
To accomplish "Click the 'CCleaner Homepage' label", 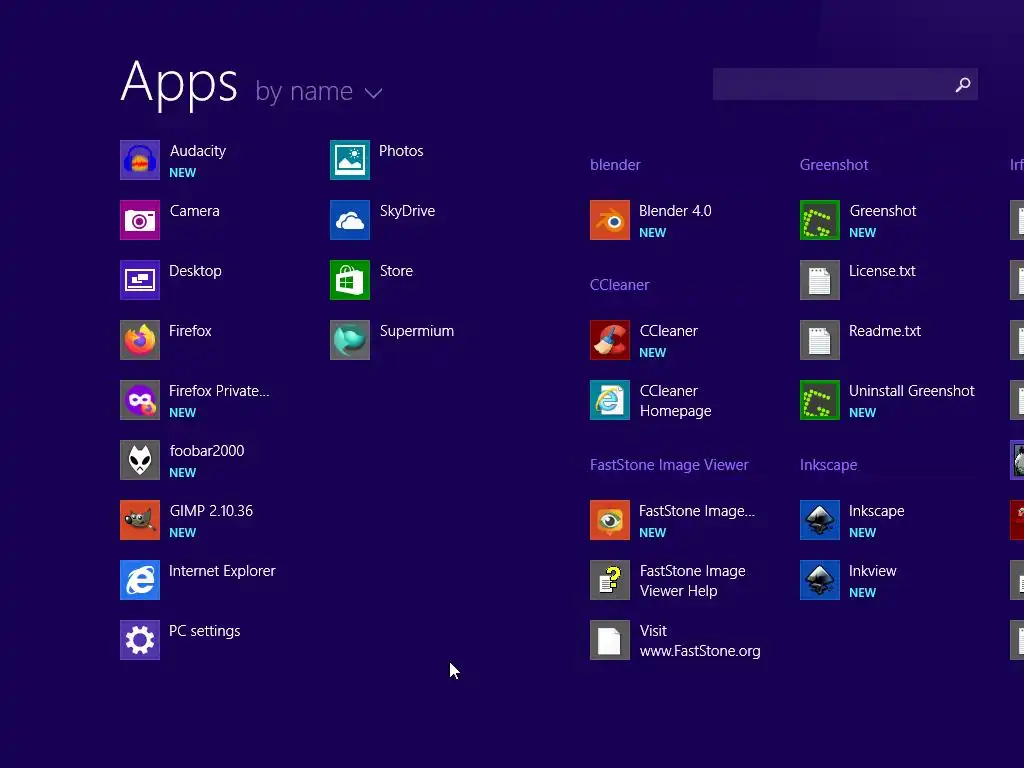I will point(675,401).
